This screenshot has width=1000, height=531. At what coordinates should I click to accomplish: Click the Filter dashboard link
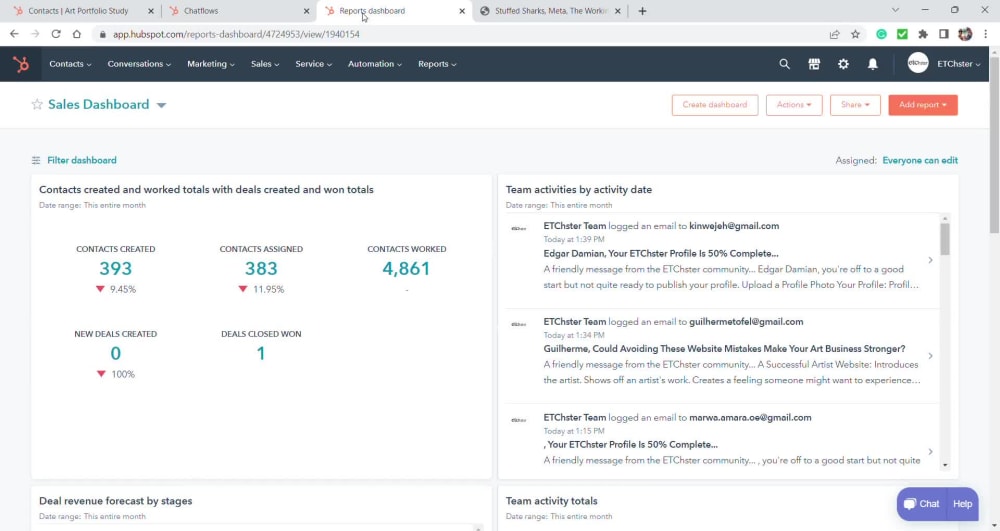pyautogui.click(x=82, y=161)
